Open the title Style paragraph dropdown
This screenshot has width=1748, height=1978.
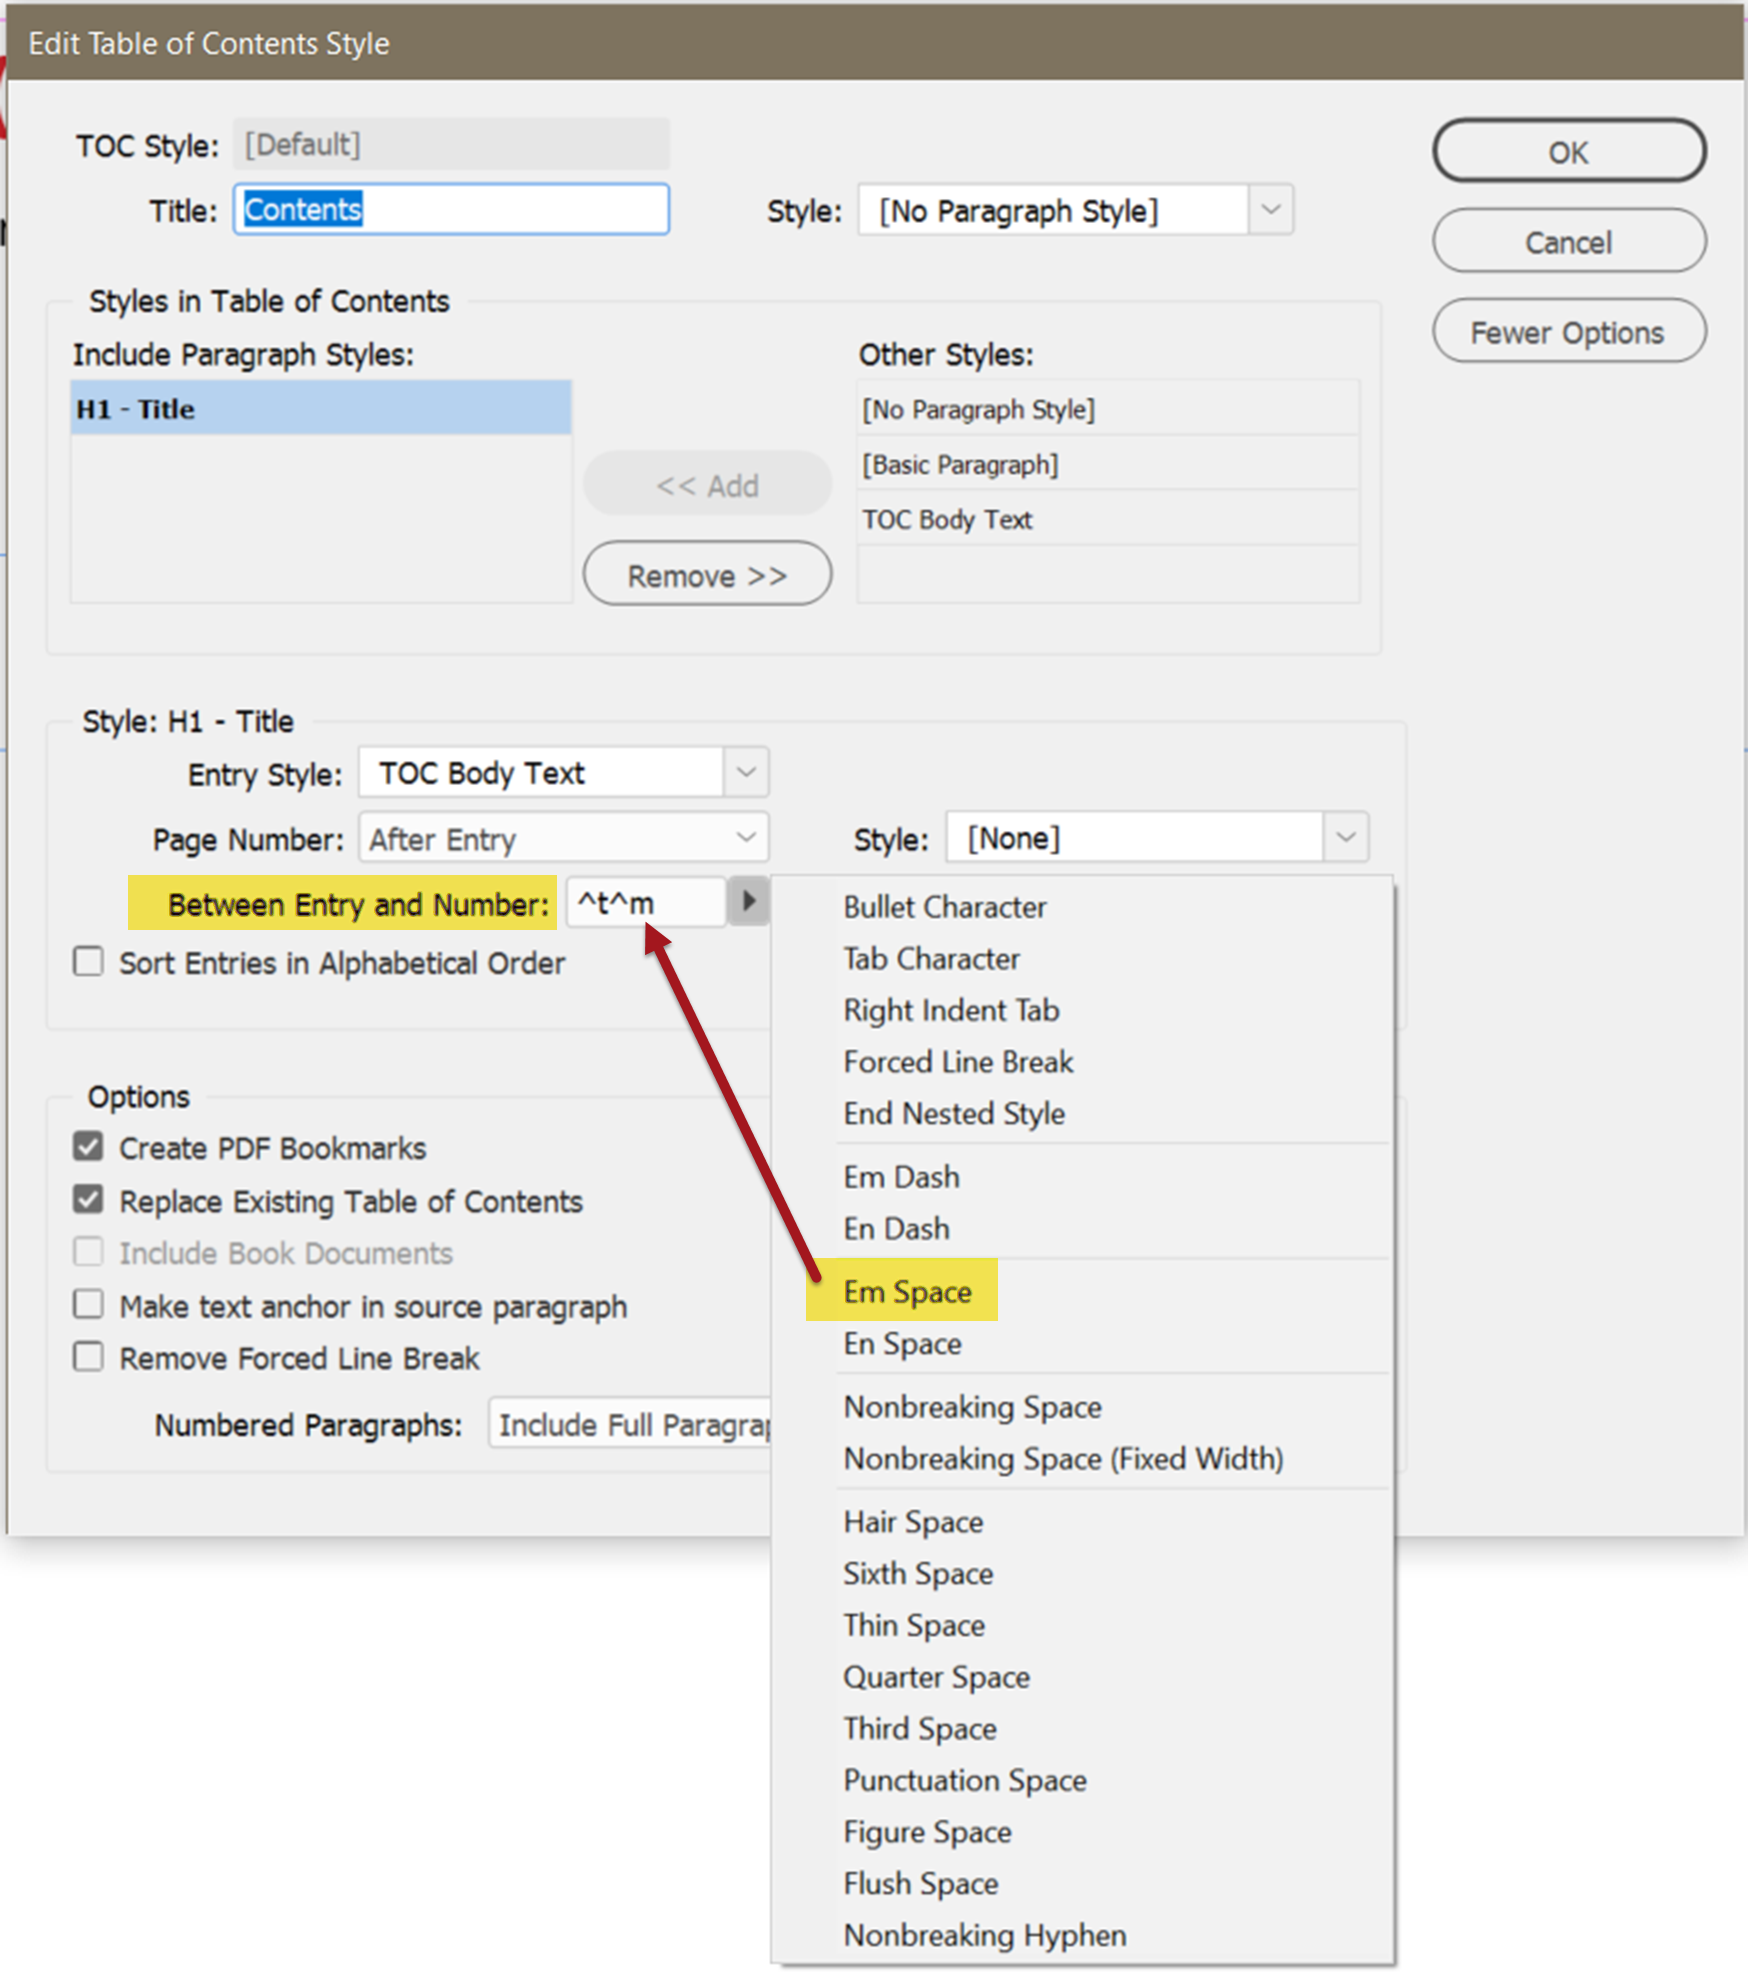coord(1270,210)
